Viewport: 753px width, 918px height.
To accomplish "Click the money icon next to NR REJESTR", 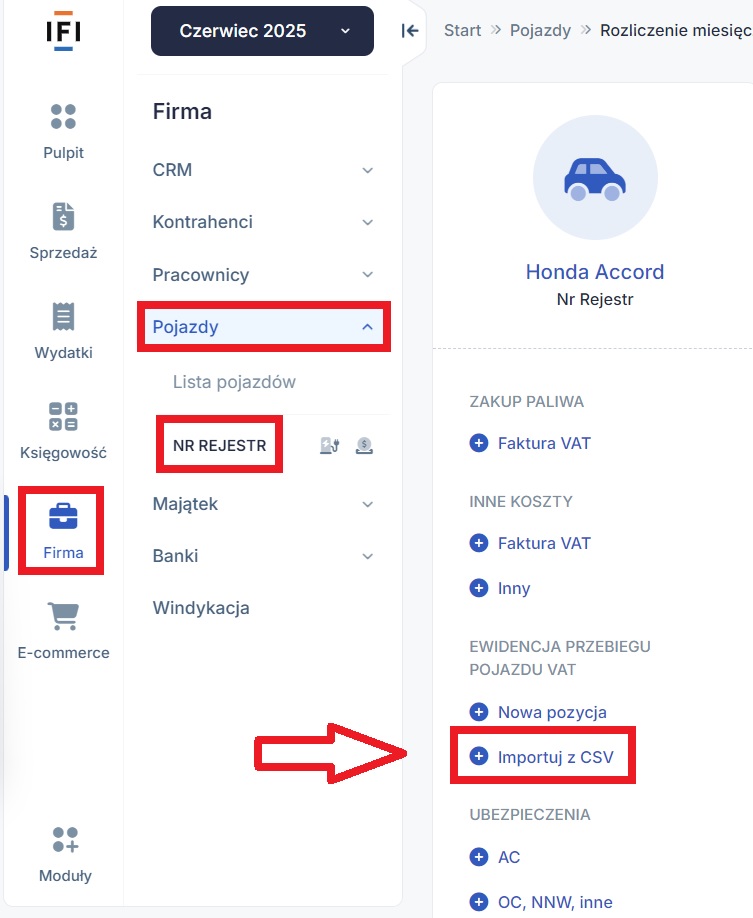I will [x=364, y=446].
